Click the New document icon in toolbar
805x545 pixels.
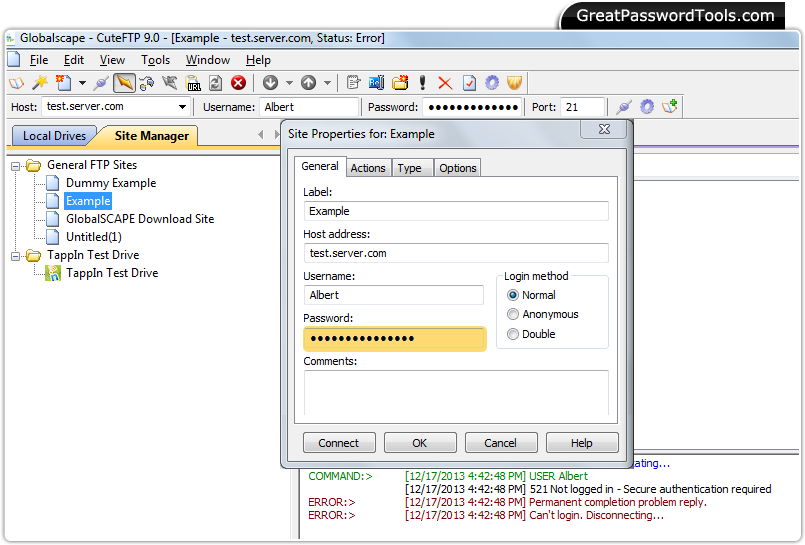click(x=64, y=83)
